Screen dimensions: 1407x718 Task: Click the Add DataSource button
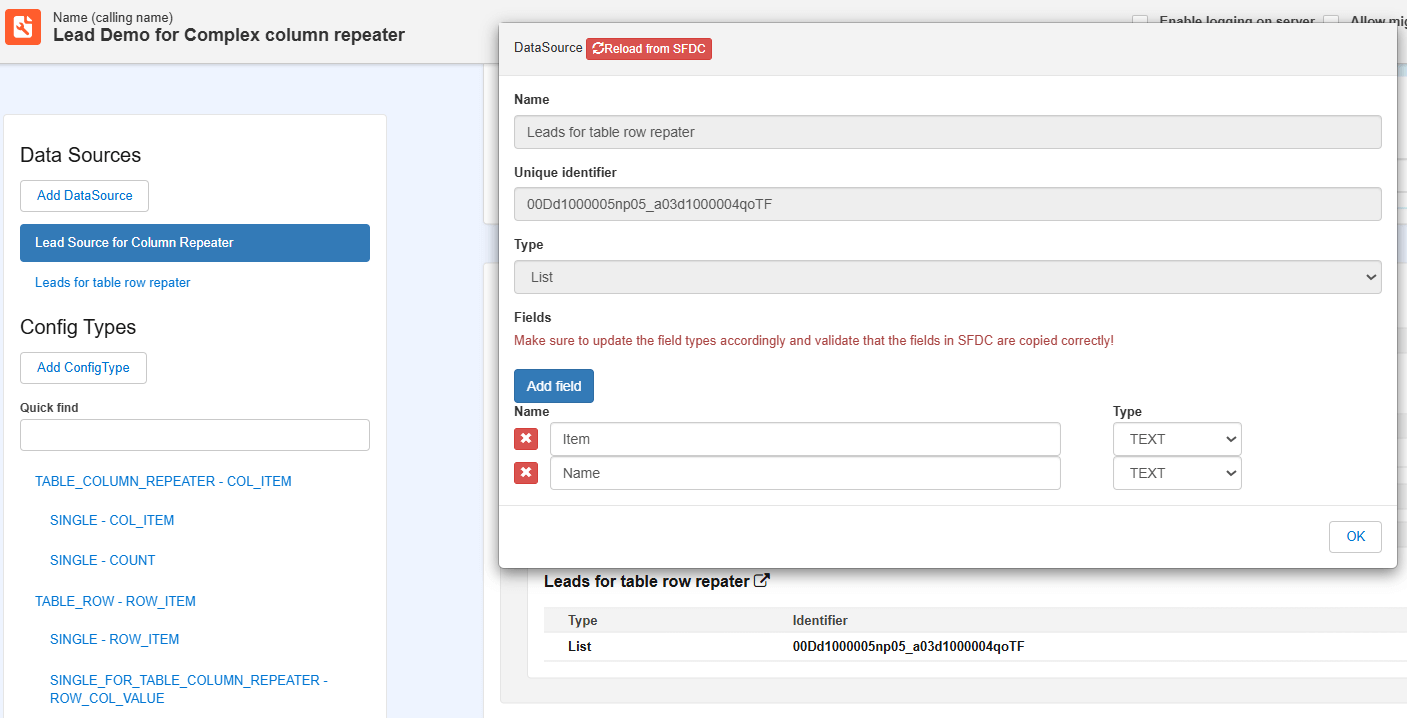pos(84,196)
